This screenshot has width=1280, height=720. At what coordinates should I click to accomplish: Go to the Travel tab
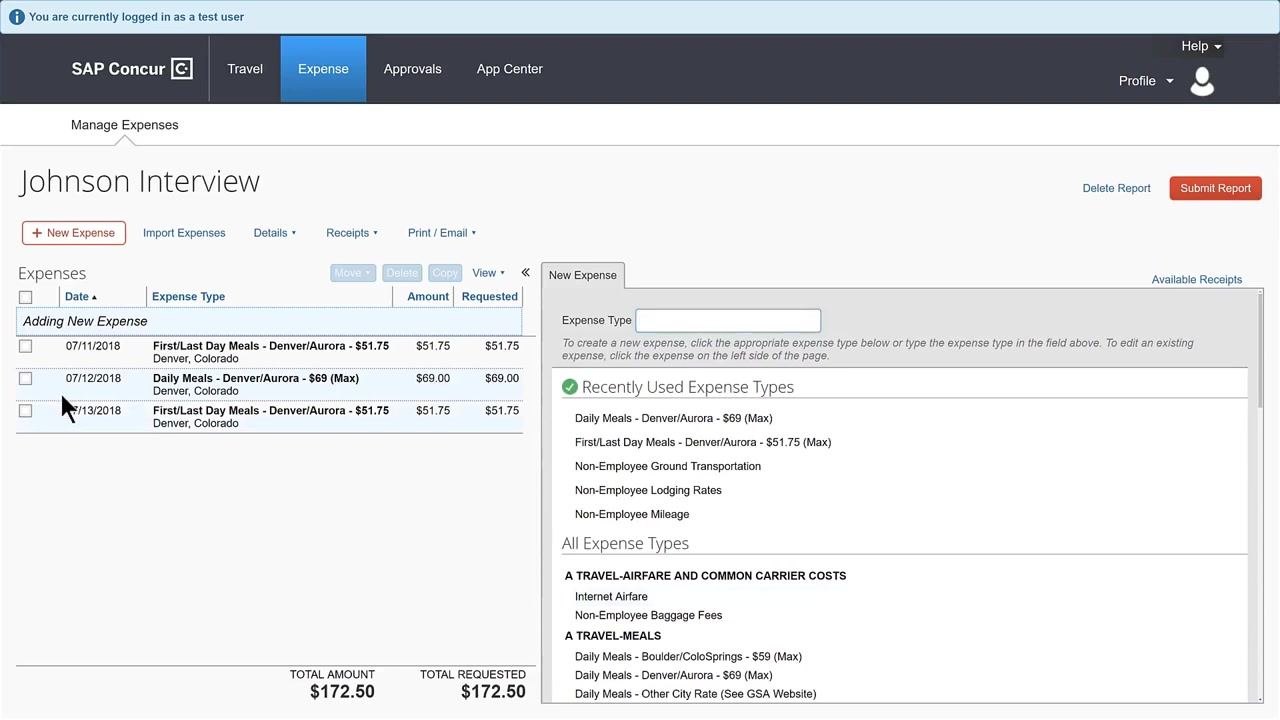coord(245,69)
